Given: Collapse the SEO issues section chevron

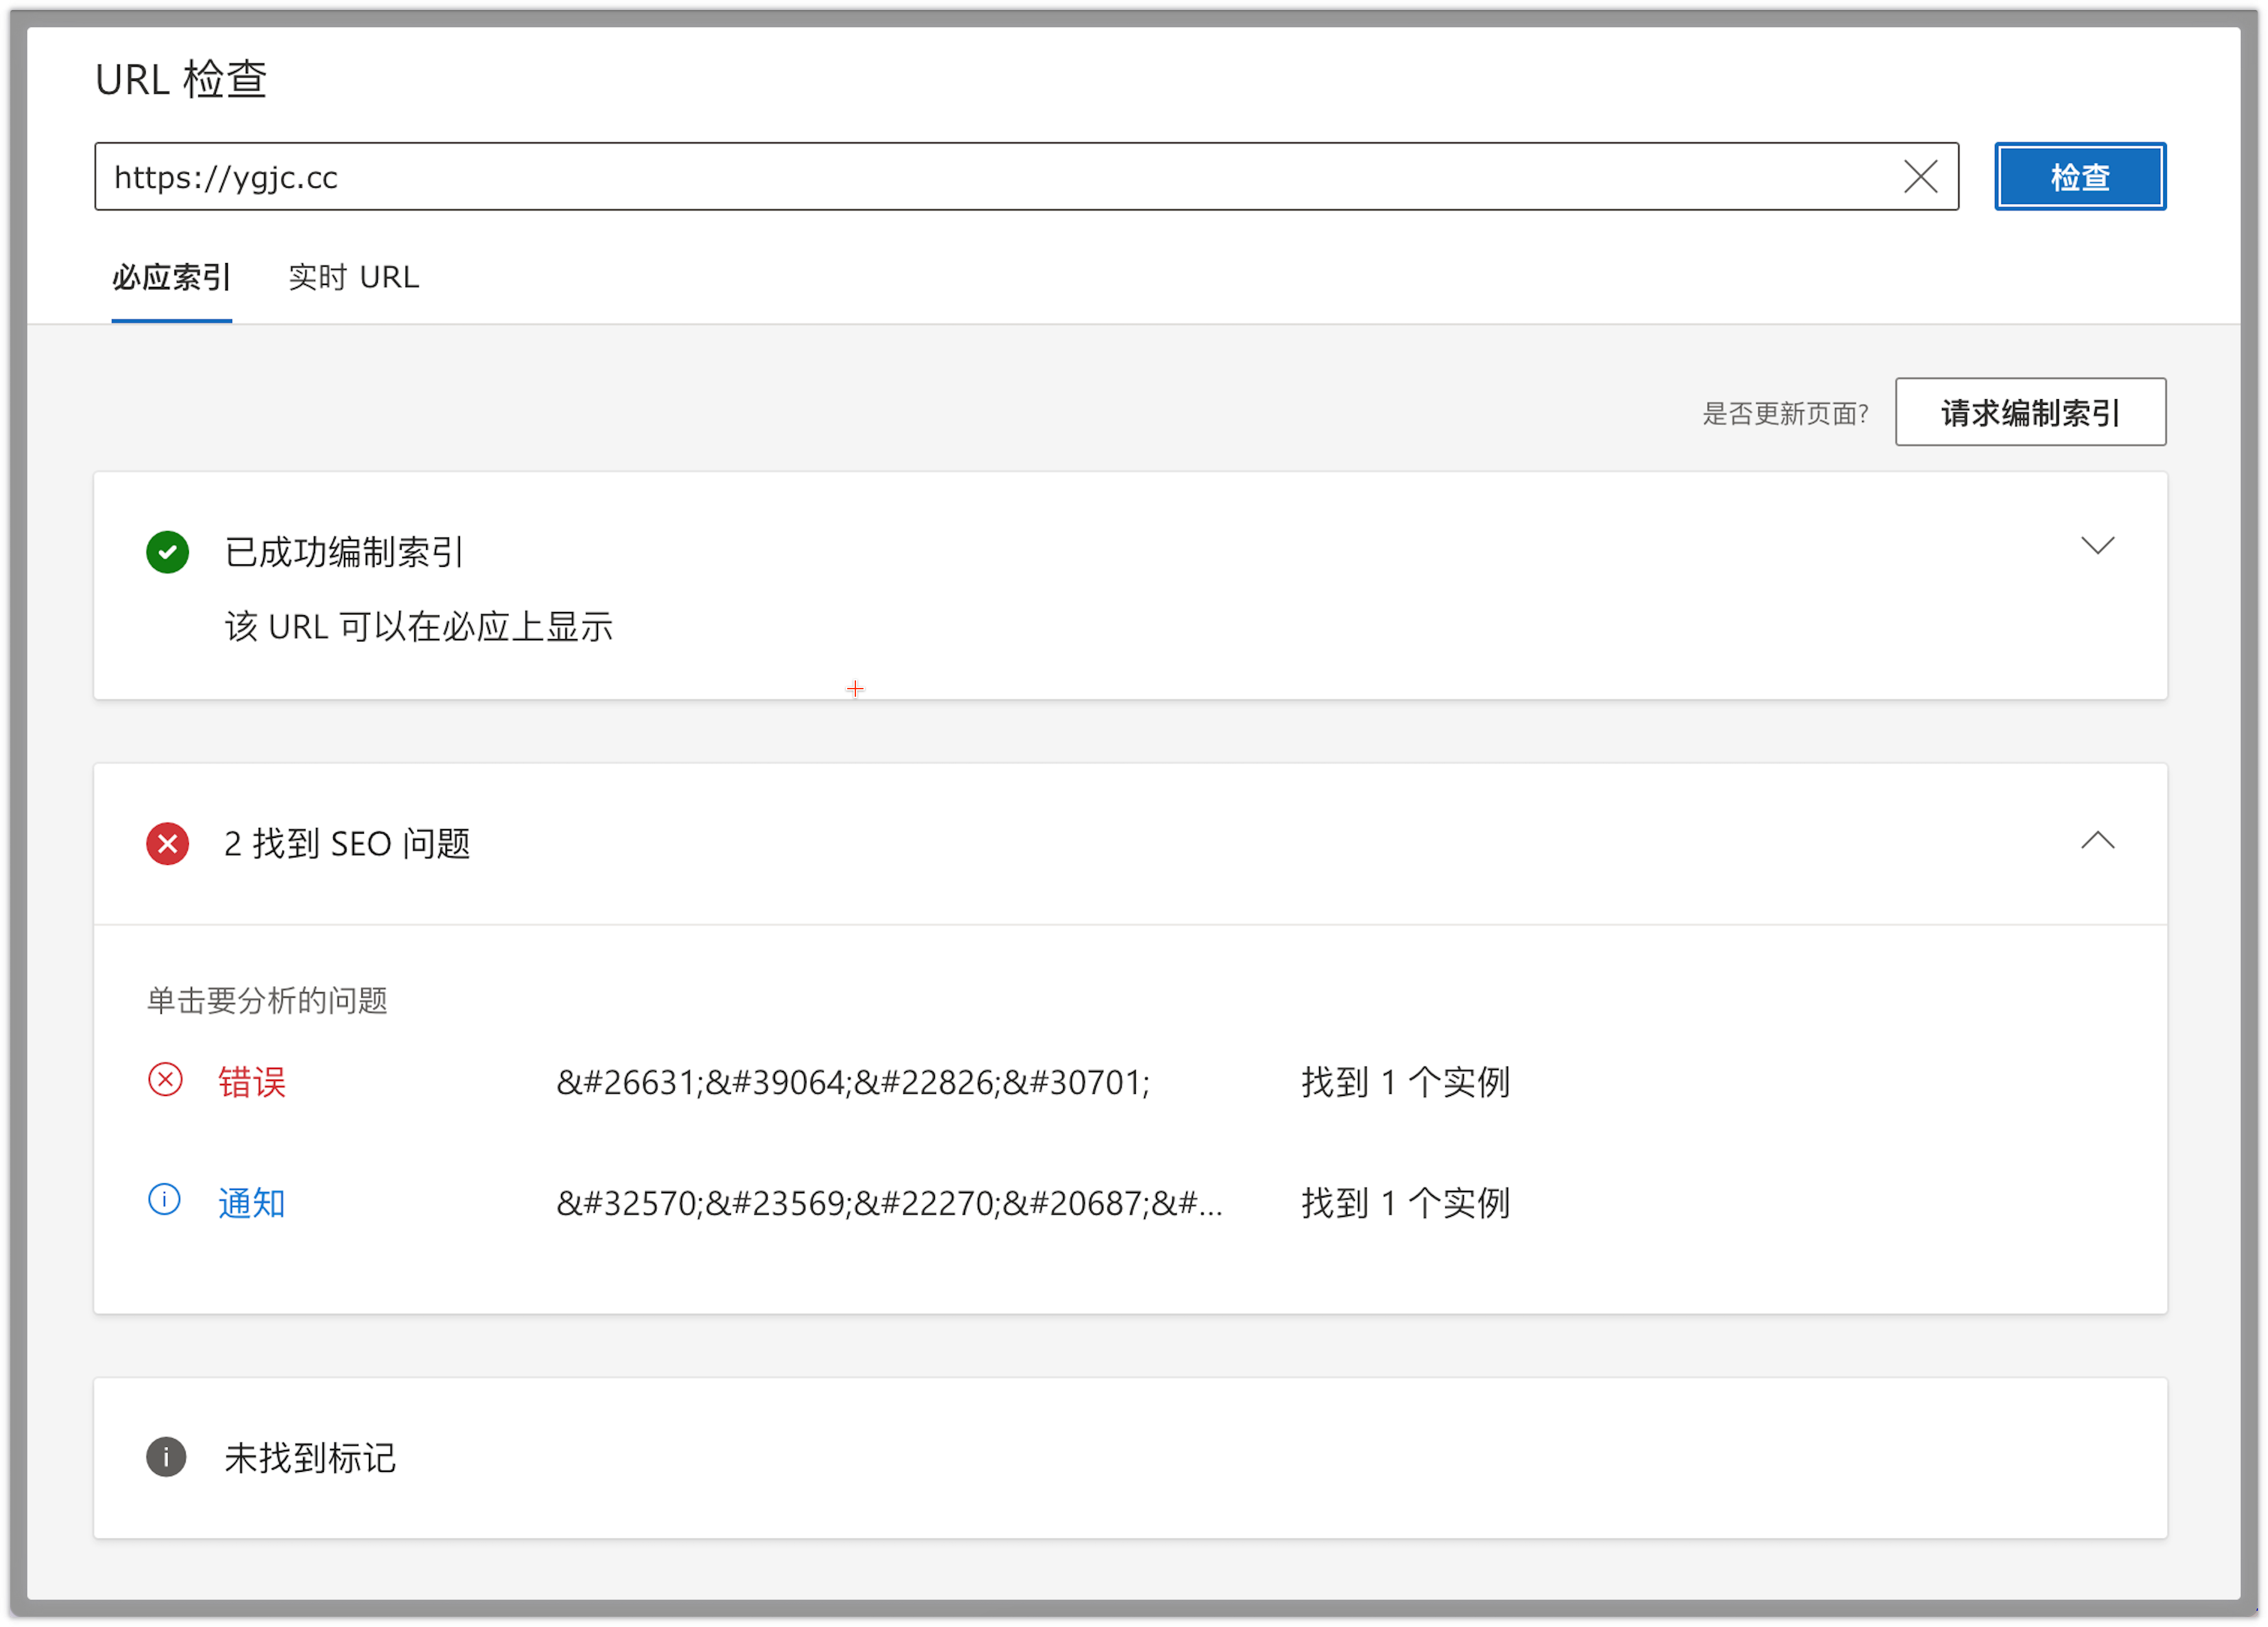Looking at the screenshot, I should pos(2098,841).
